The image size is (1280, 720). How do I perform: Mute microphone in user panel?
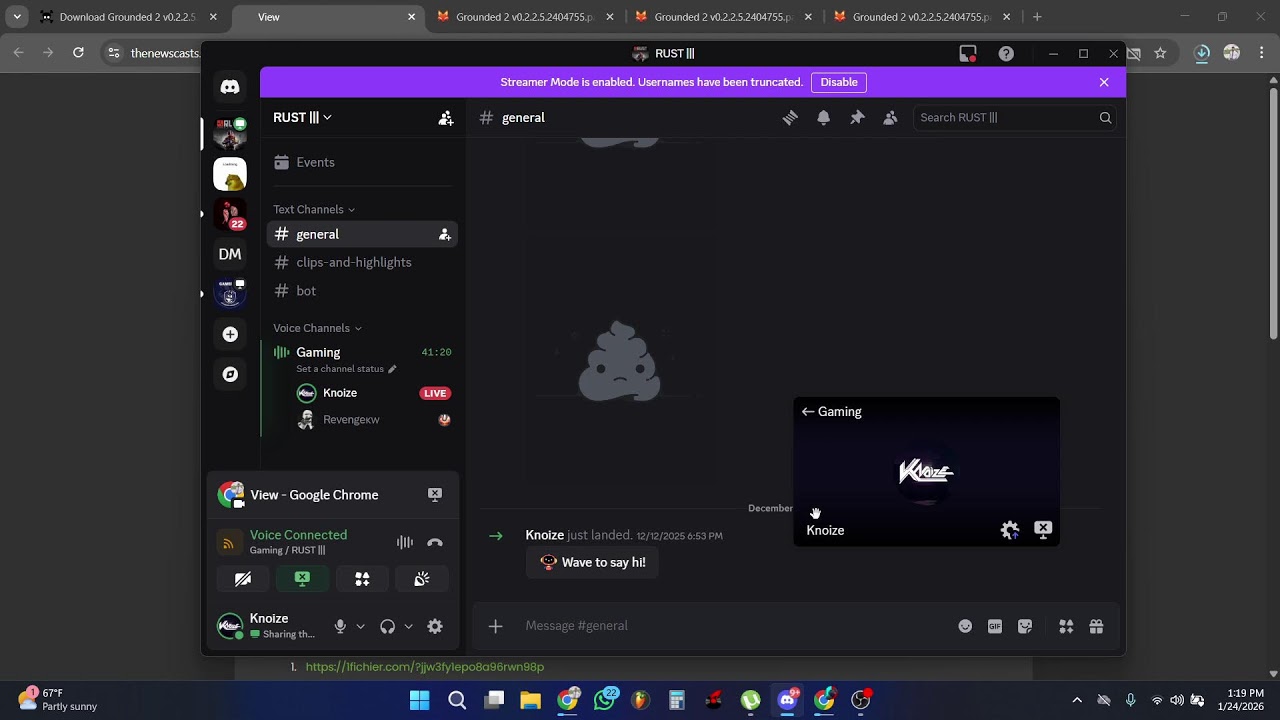340,626
